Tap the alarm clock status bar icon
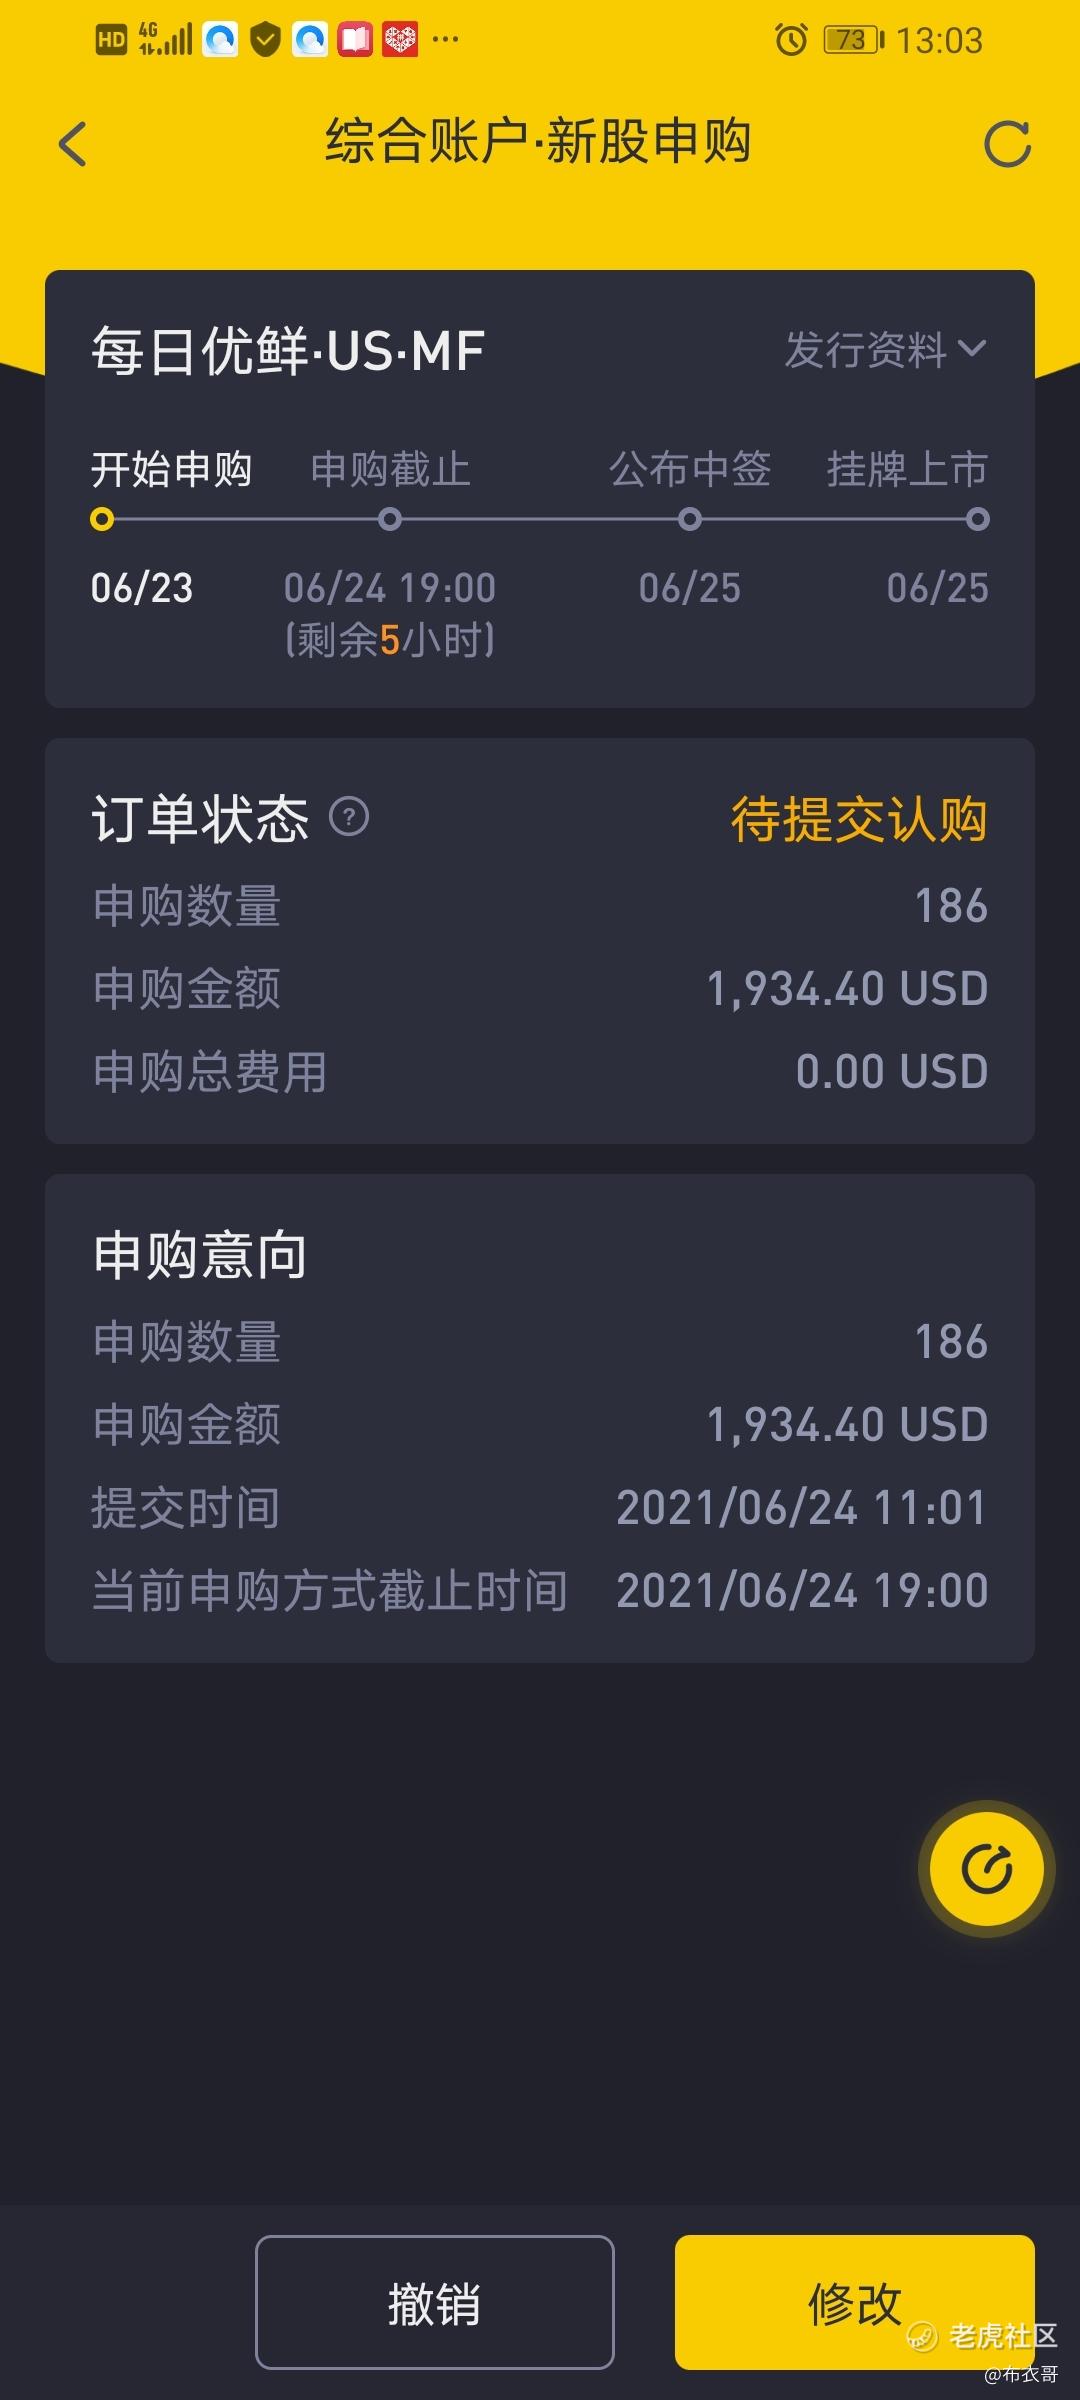Screen dimensions: 1080x2400 point(790,40)
